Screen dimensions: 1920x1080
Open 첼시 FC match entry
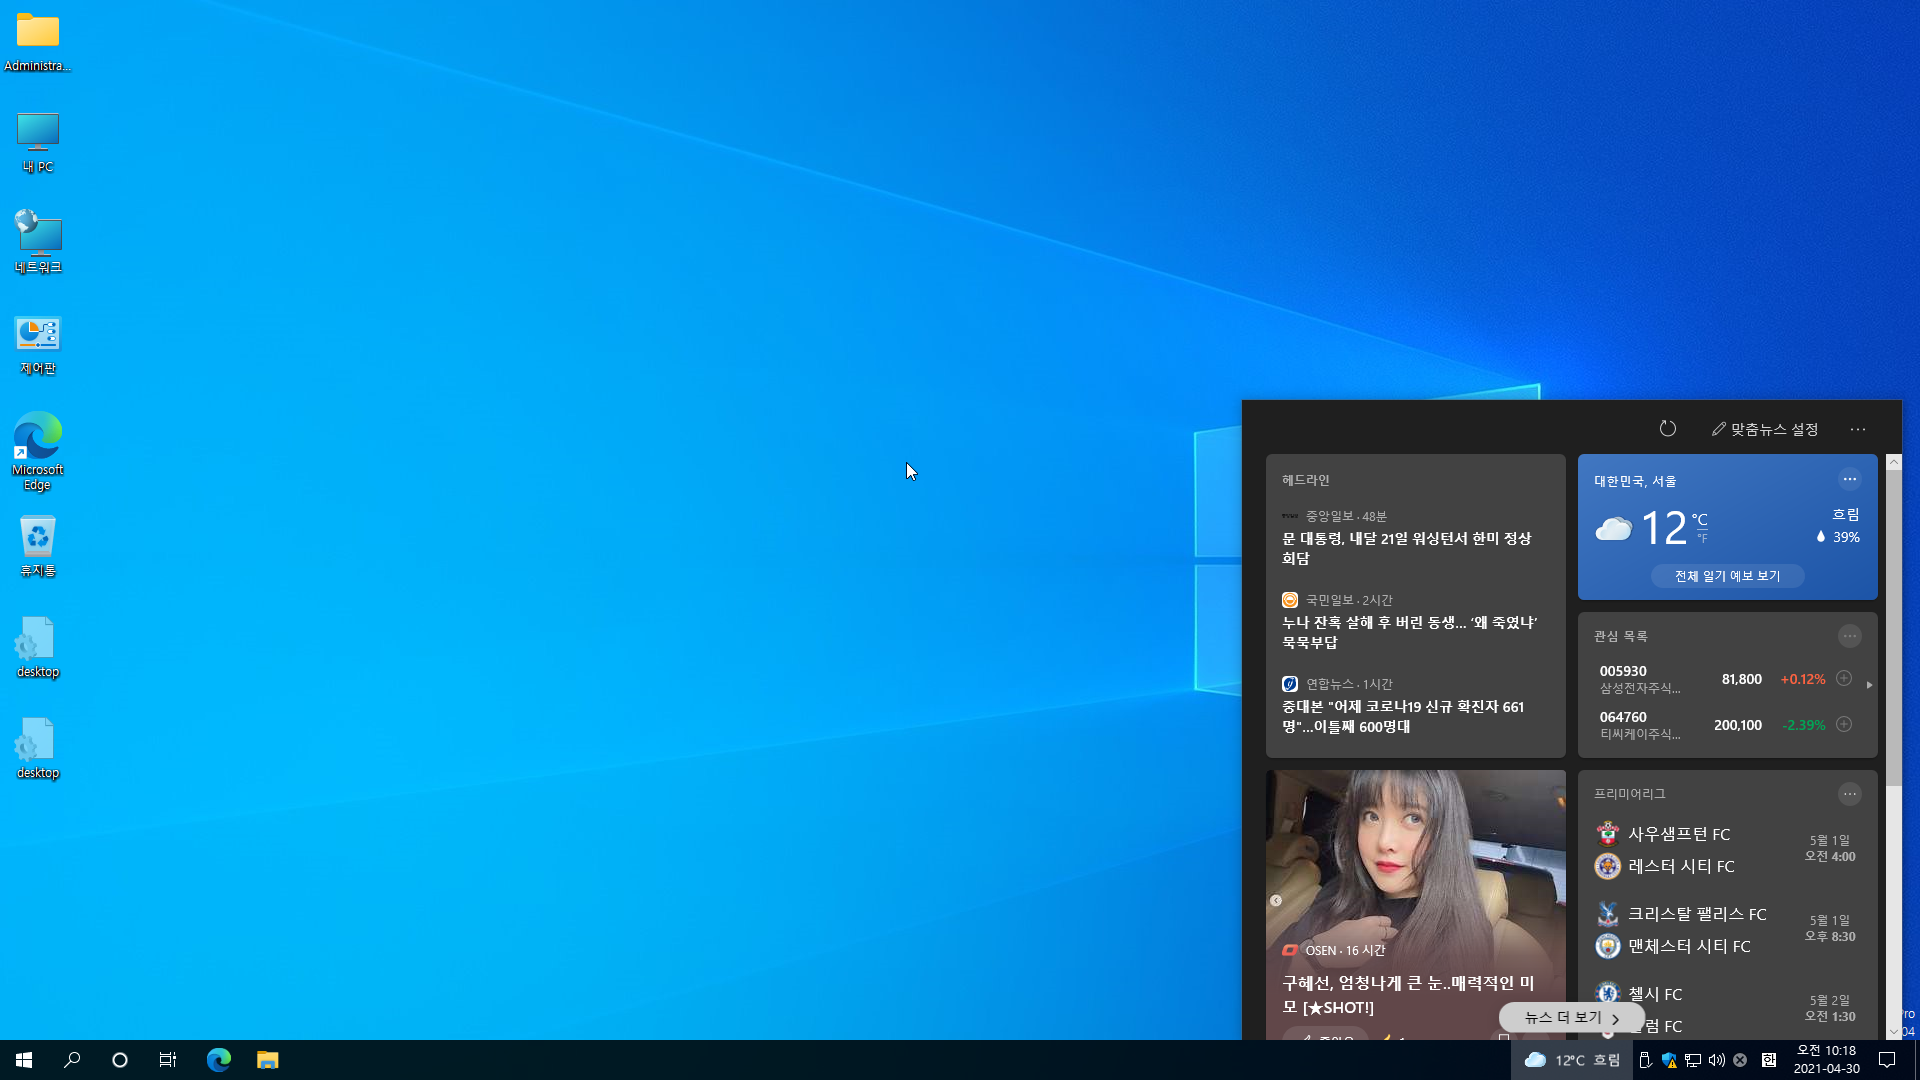pos(1655,994)
